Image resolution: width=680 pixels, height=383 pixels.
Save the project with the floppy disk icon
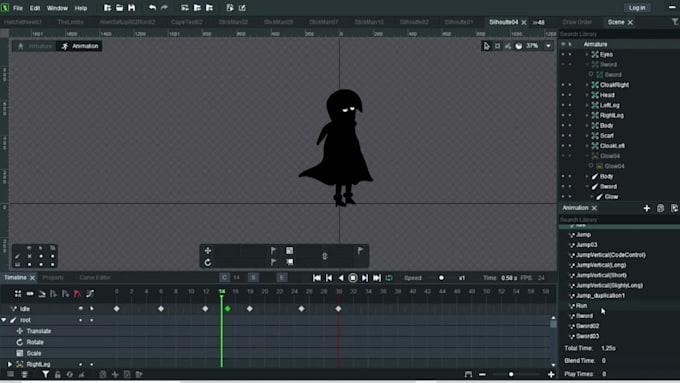coord(131,7)
